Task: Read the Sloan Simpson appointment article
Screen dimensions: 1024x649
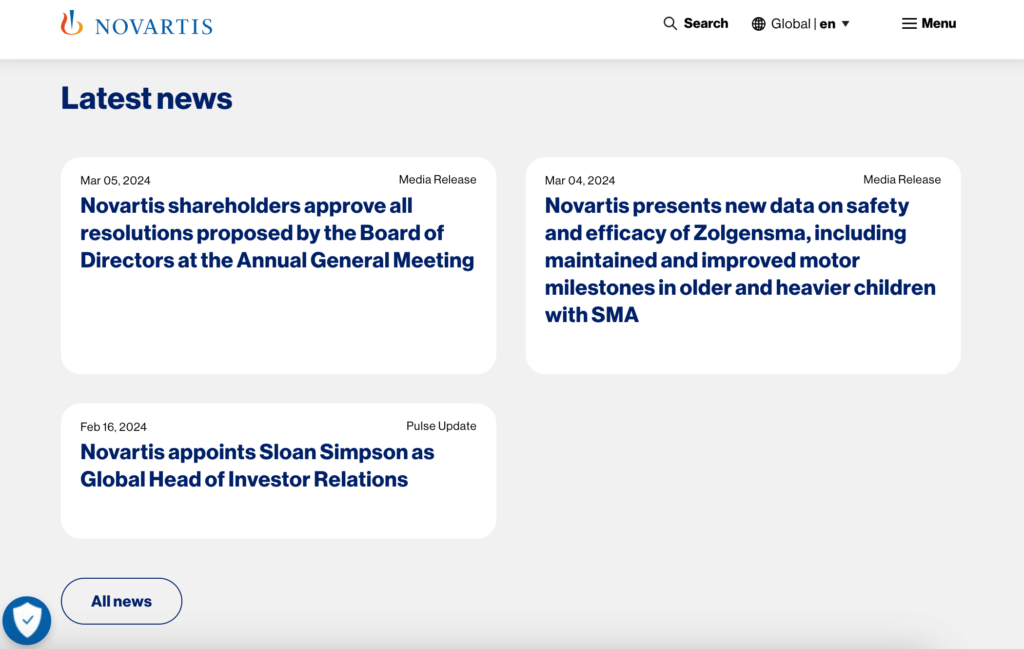Action: tap(257, 465)
